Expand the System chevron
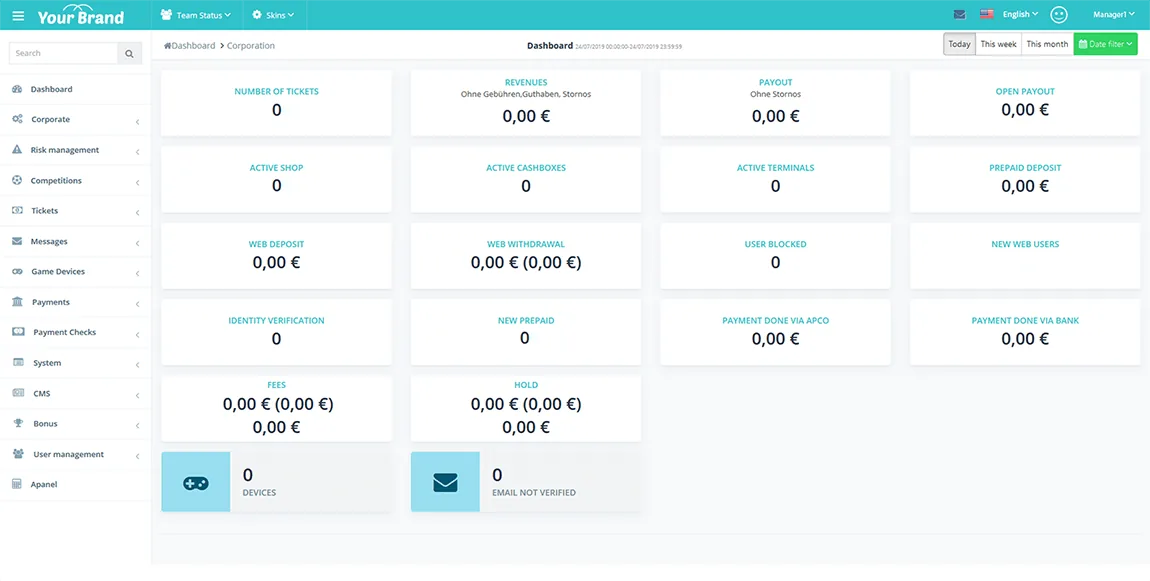The width and height of the screenshot is (1150, 581). 137,365
